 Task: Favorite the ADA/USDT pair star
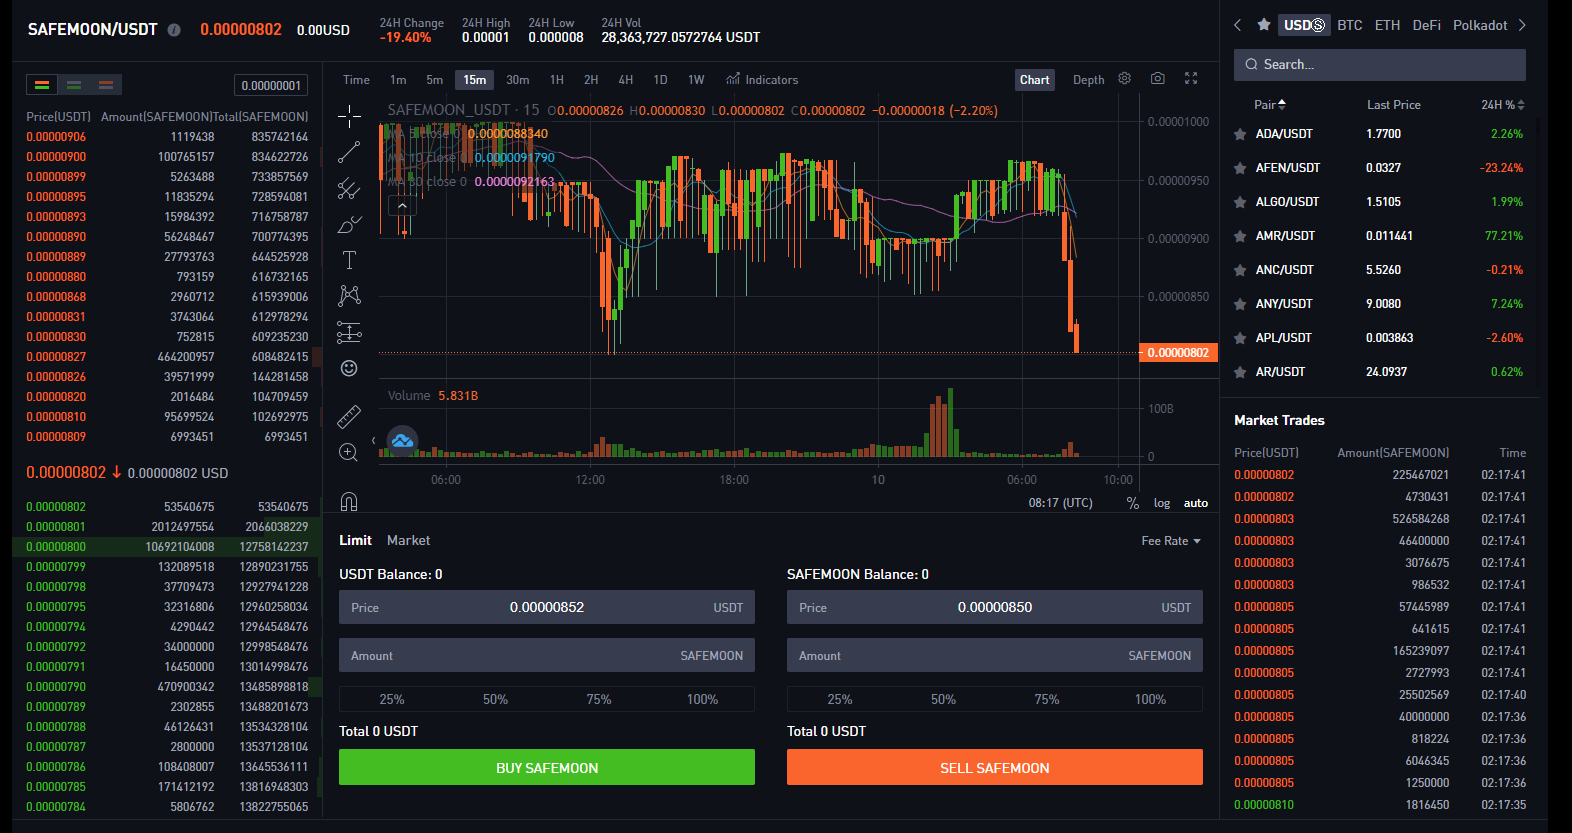[x=1240, y=134]
